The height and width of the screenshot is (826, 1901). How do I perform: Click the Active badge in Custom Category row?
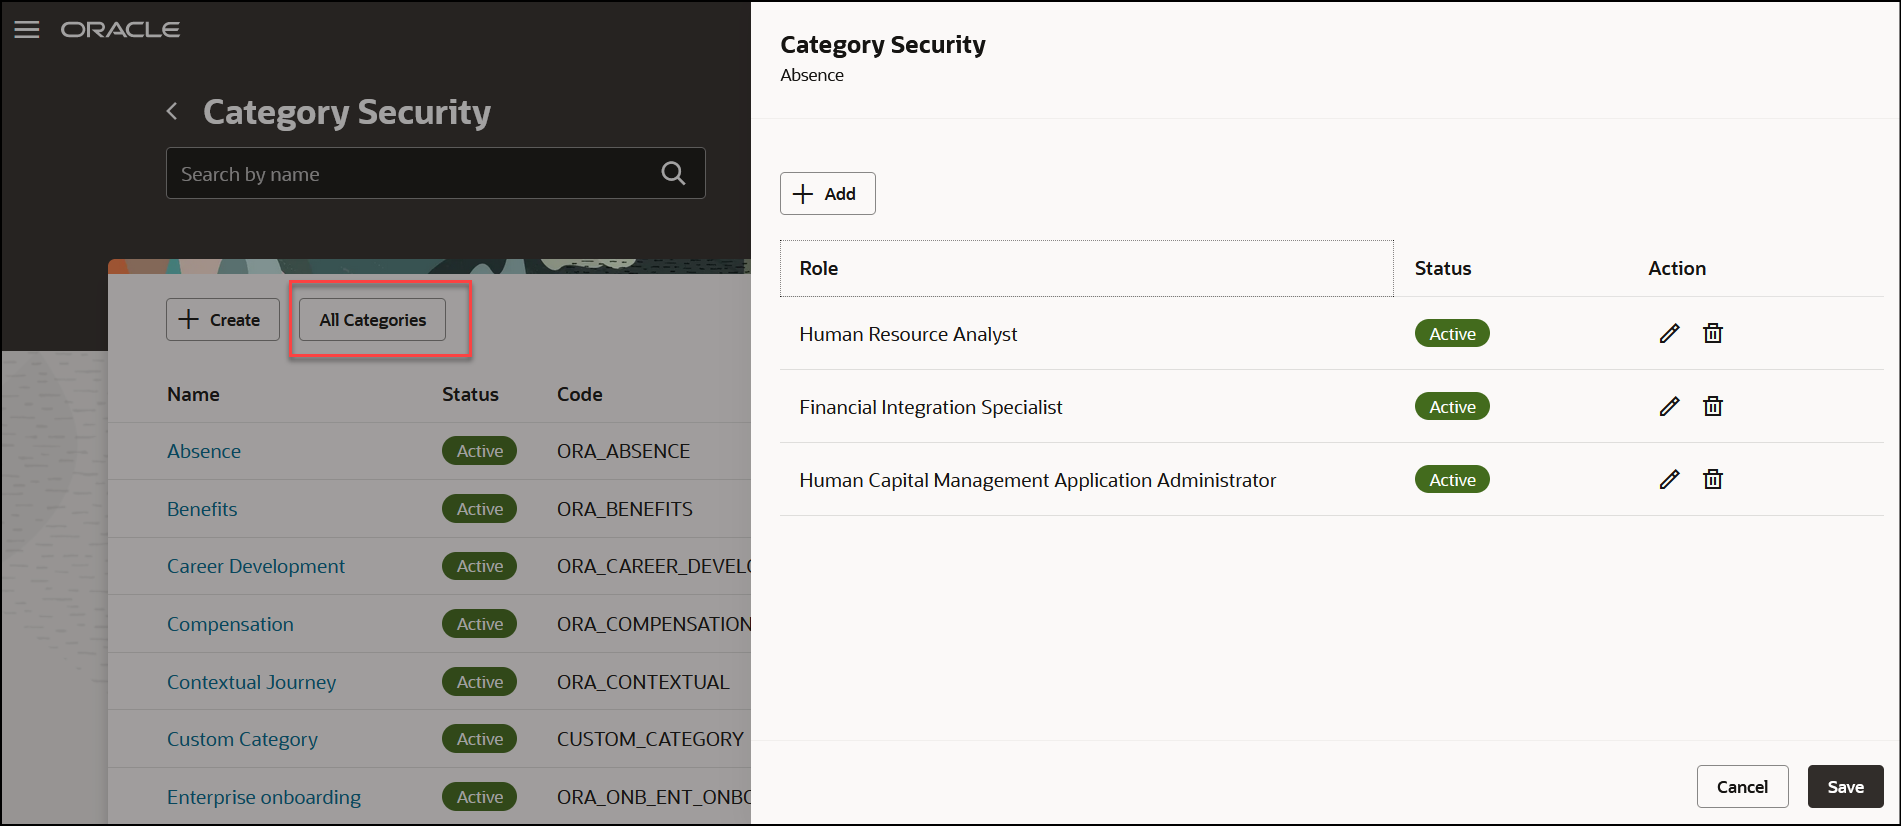point(479,739)
